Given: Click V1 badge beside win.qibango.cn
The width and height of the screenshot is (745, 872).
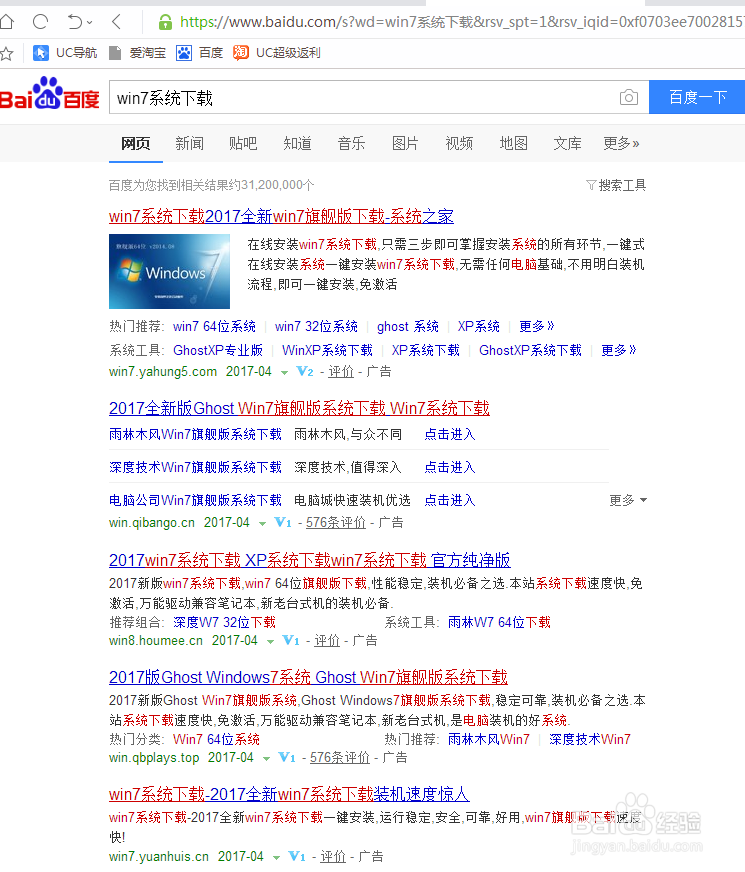Looking at the screenshot, I should [x=283, y=523].
